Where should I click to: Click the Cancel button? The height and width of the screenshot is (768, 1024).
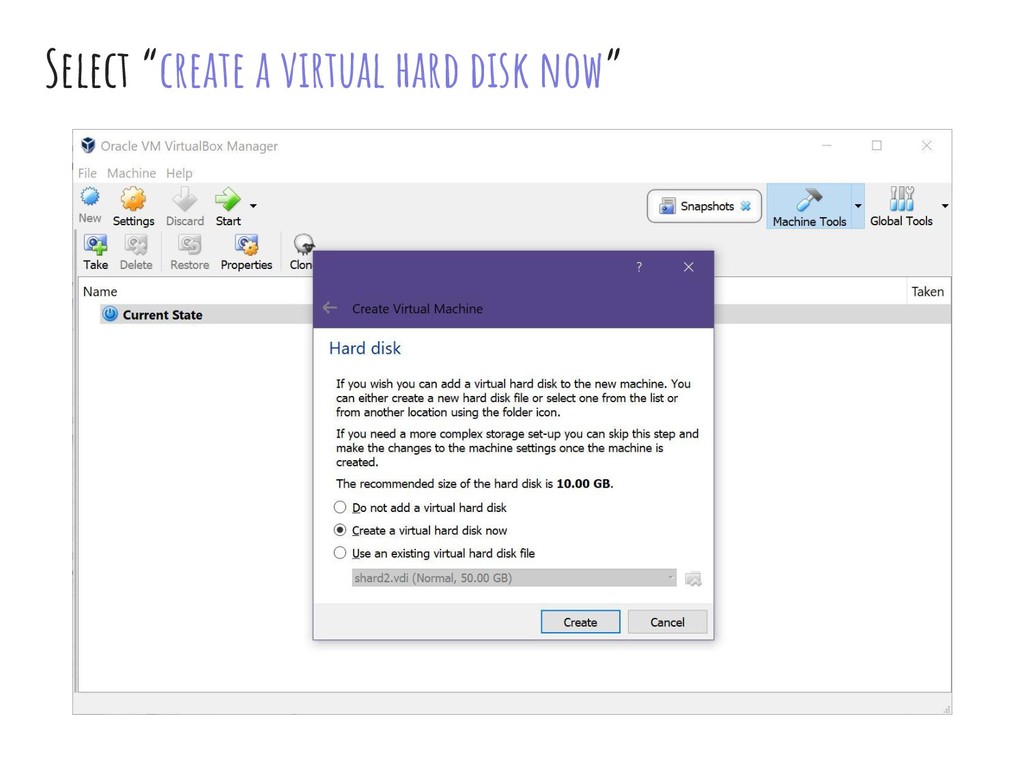click(667, 622)
